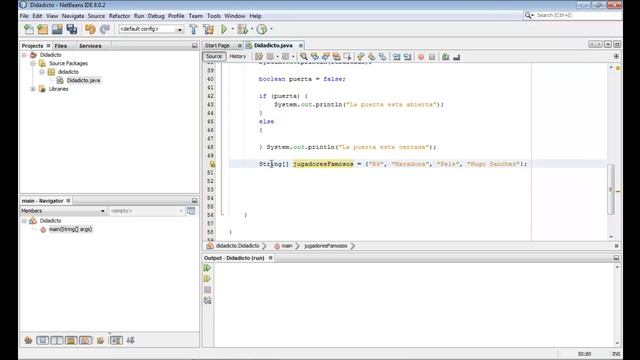640x360 pixels.
Task: Switch to the Files tab
Action: (60, 46)
